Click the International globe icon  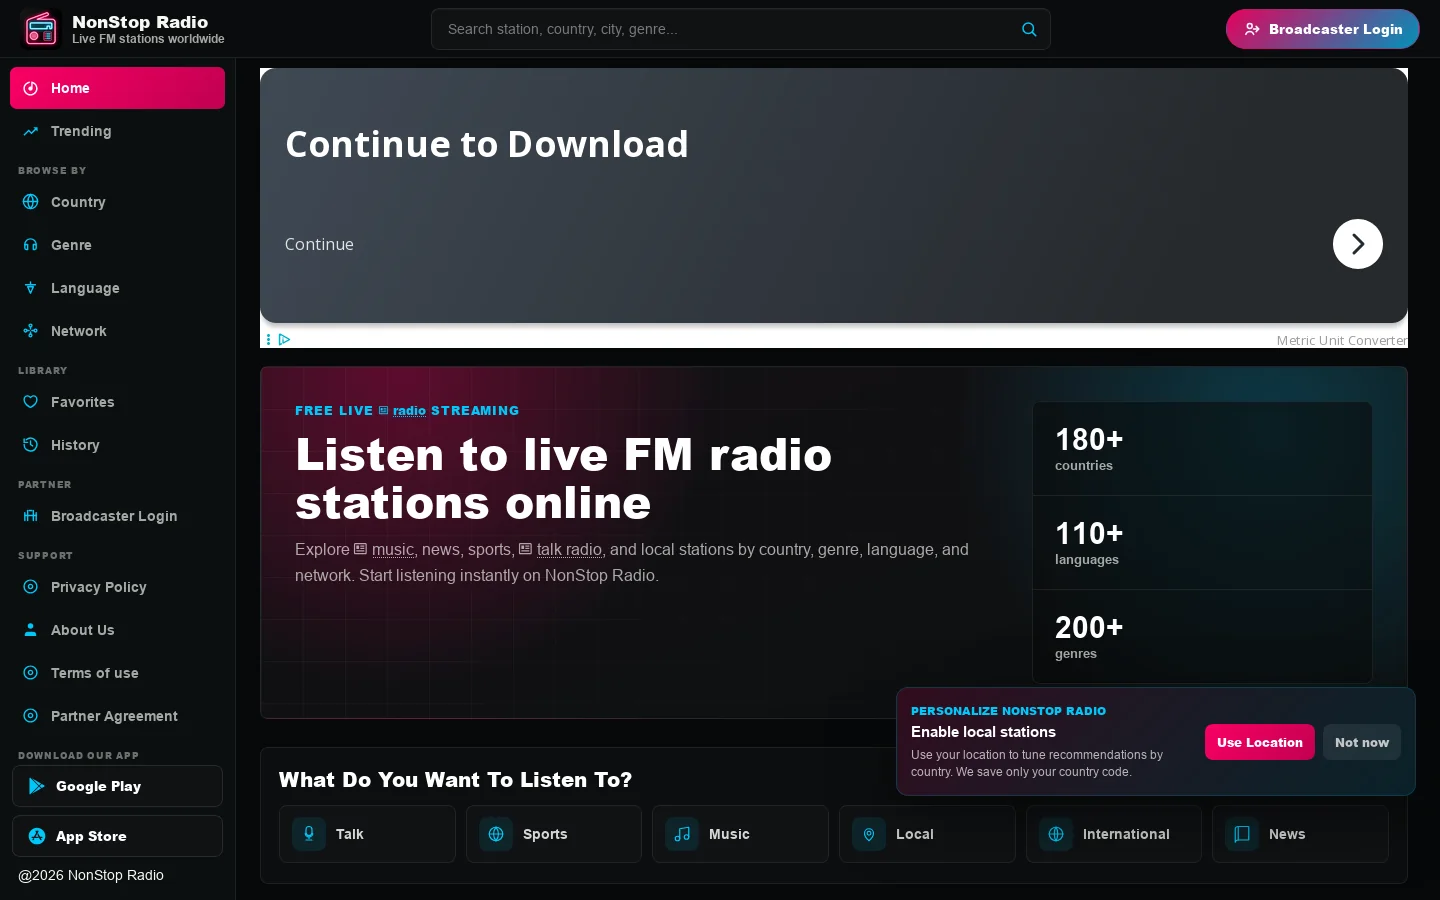point(1056,834)
